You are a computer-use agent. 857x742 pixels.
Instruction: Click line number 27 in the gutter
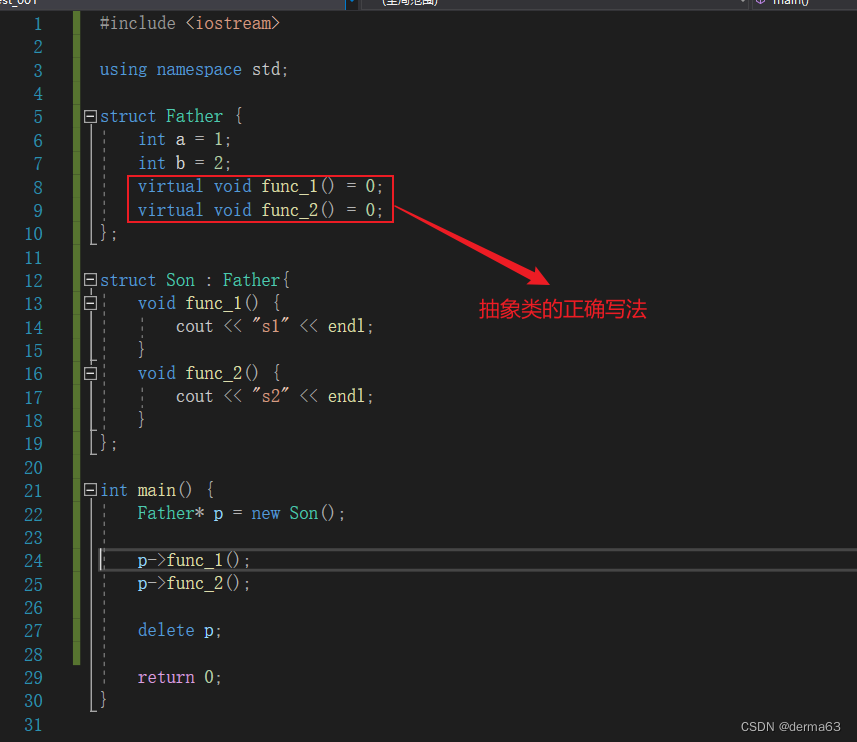point(33,631)
